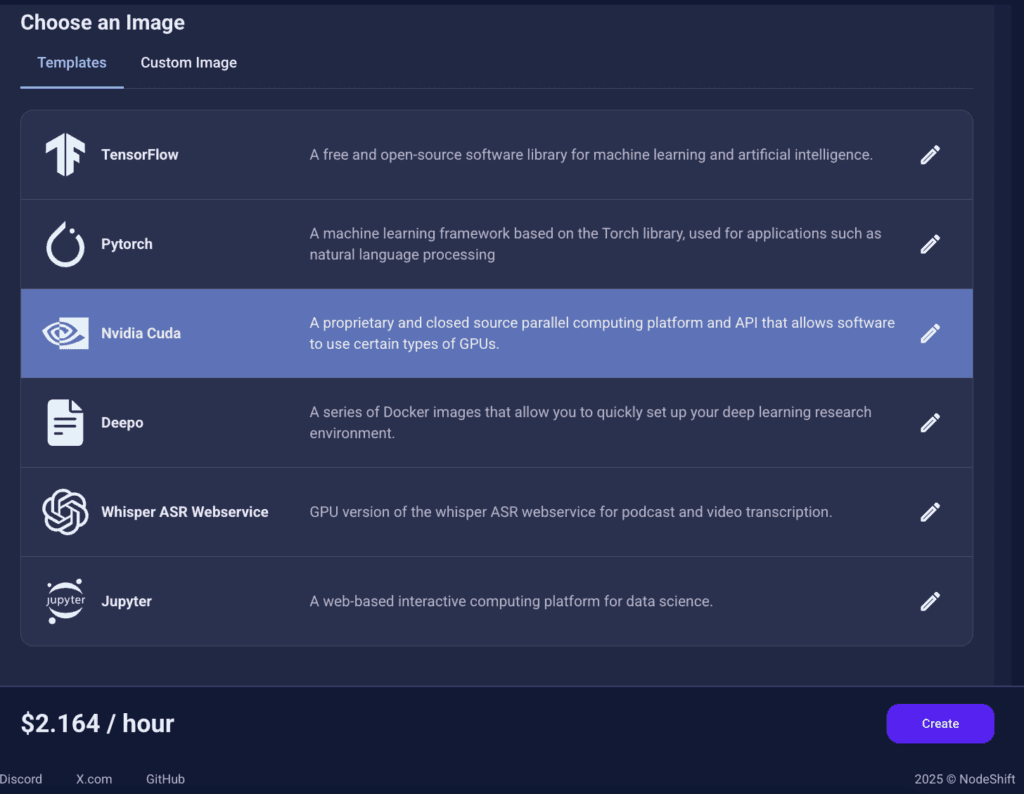Select the Deepo template name
Viewport: 1024px width, 794px height.
122,422
